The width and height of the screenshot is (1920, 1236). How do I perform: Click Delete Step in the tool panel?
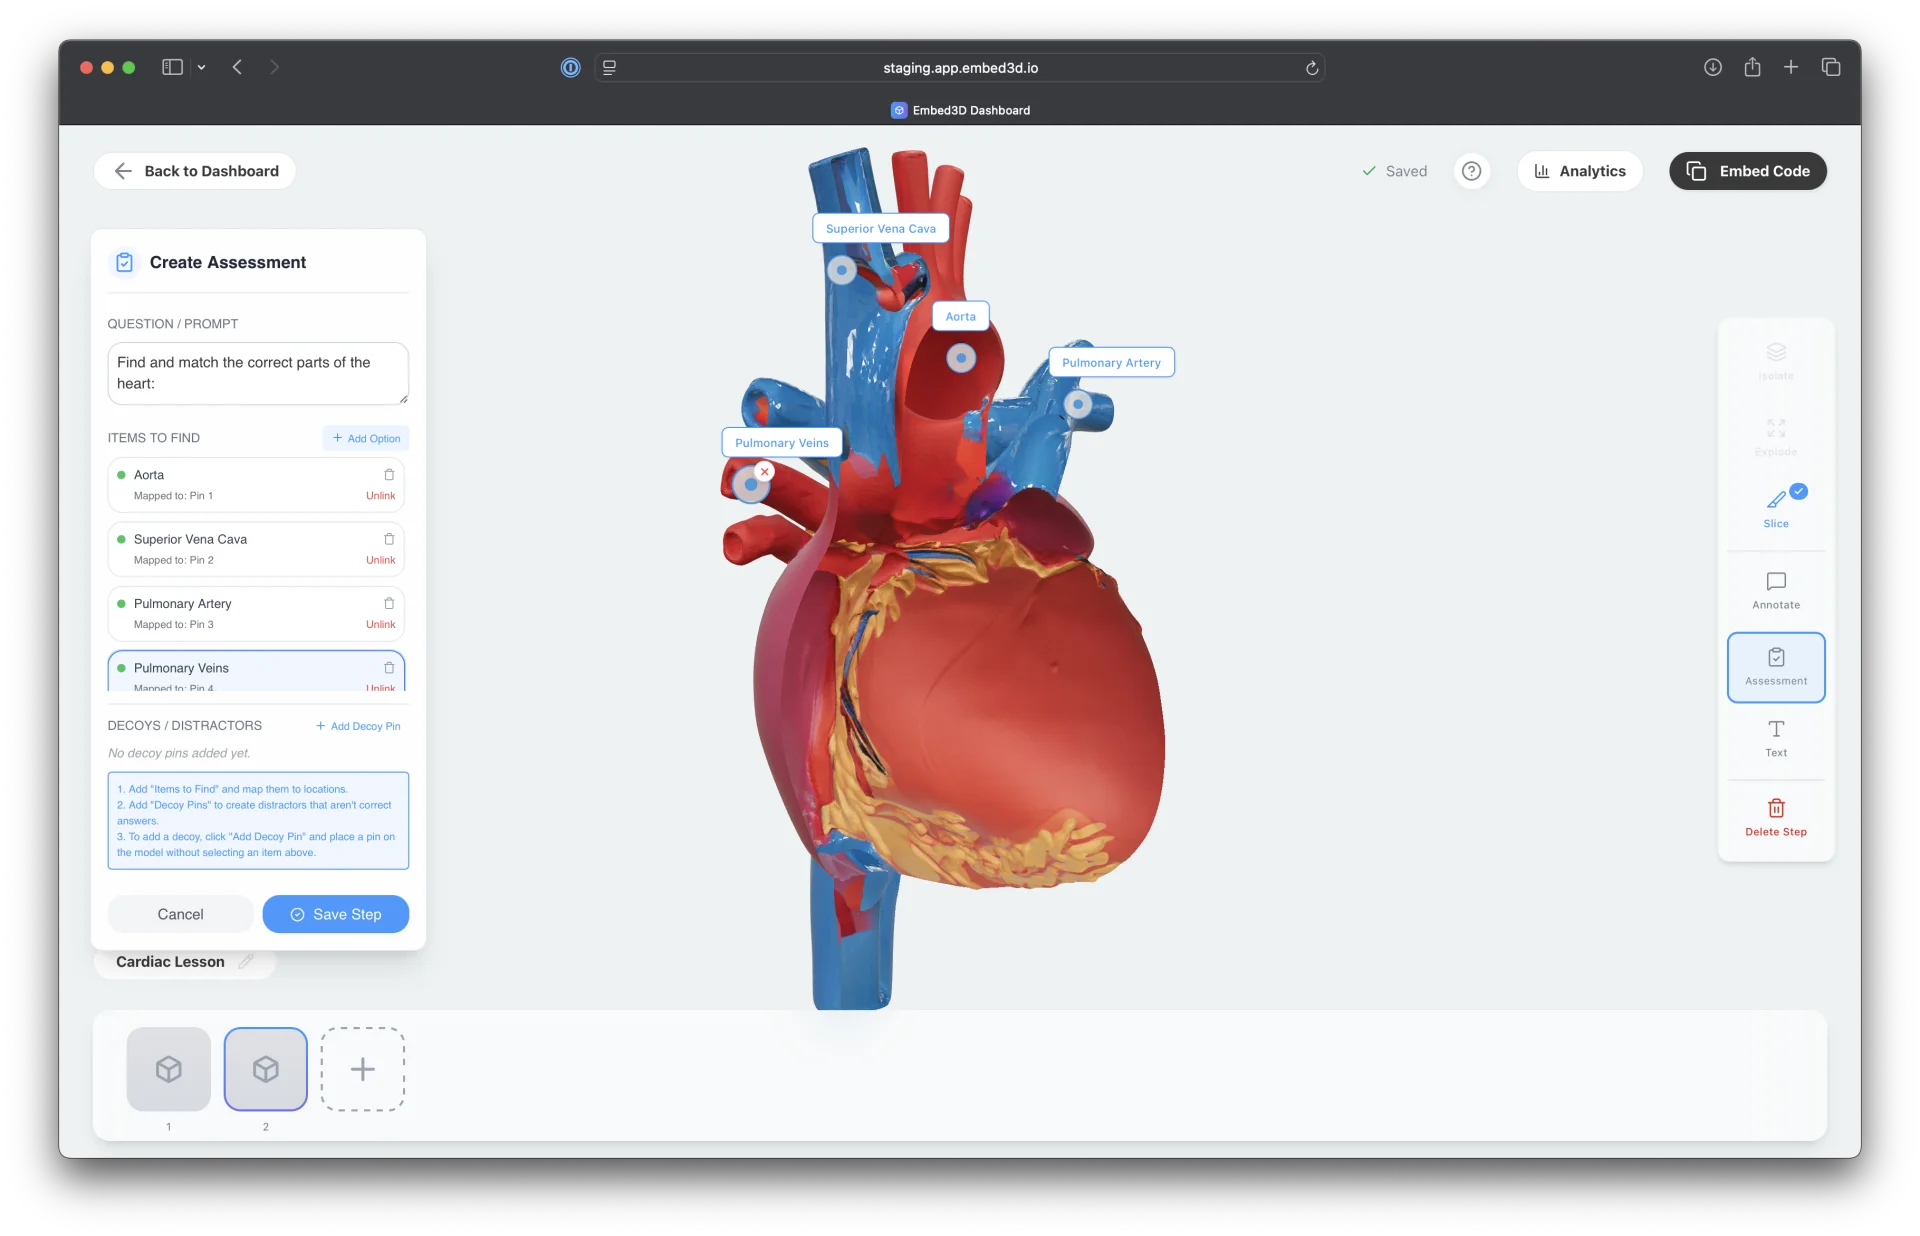(x=1776, y=818)
